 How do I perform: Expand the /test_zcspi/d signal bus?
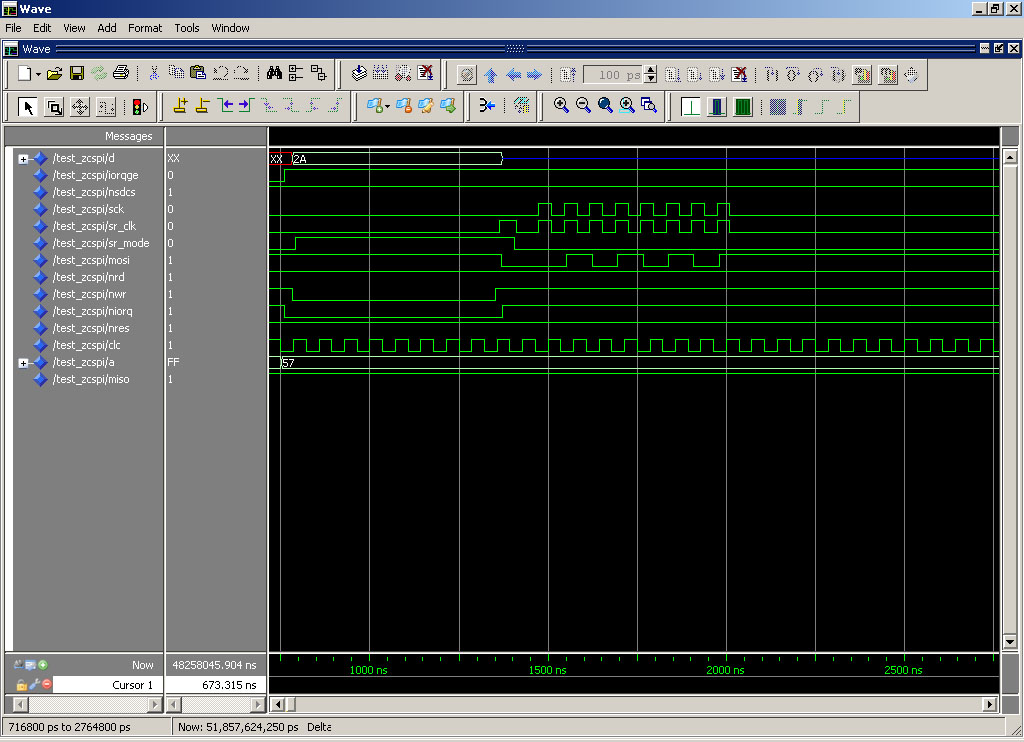coord(23,158)
